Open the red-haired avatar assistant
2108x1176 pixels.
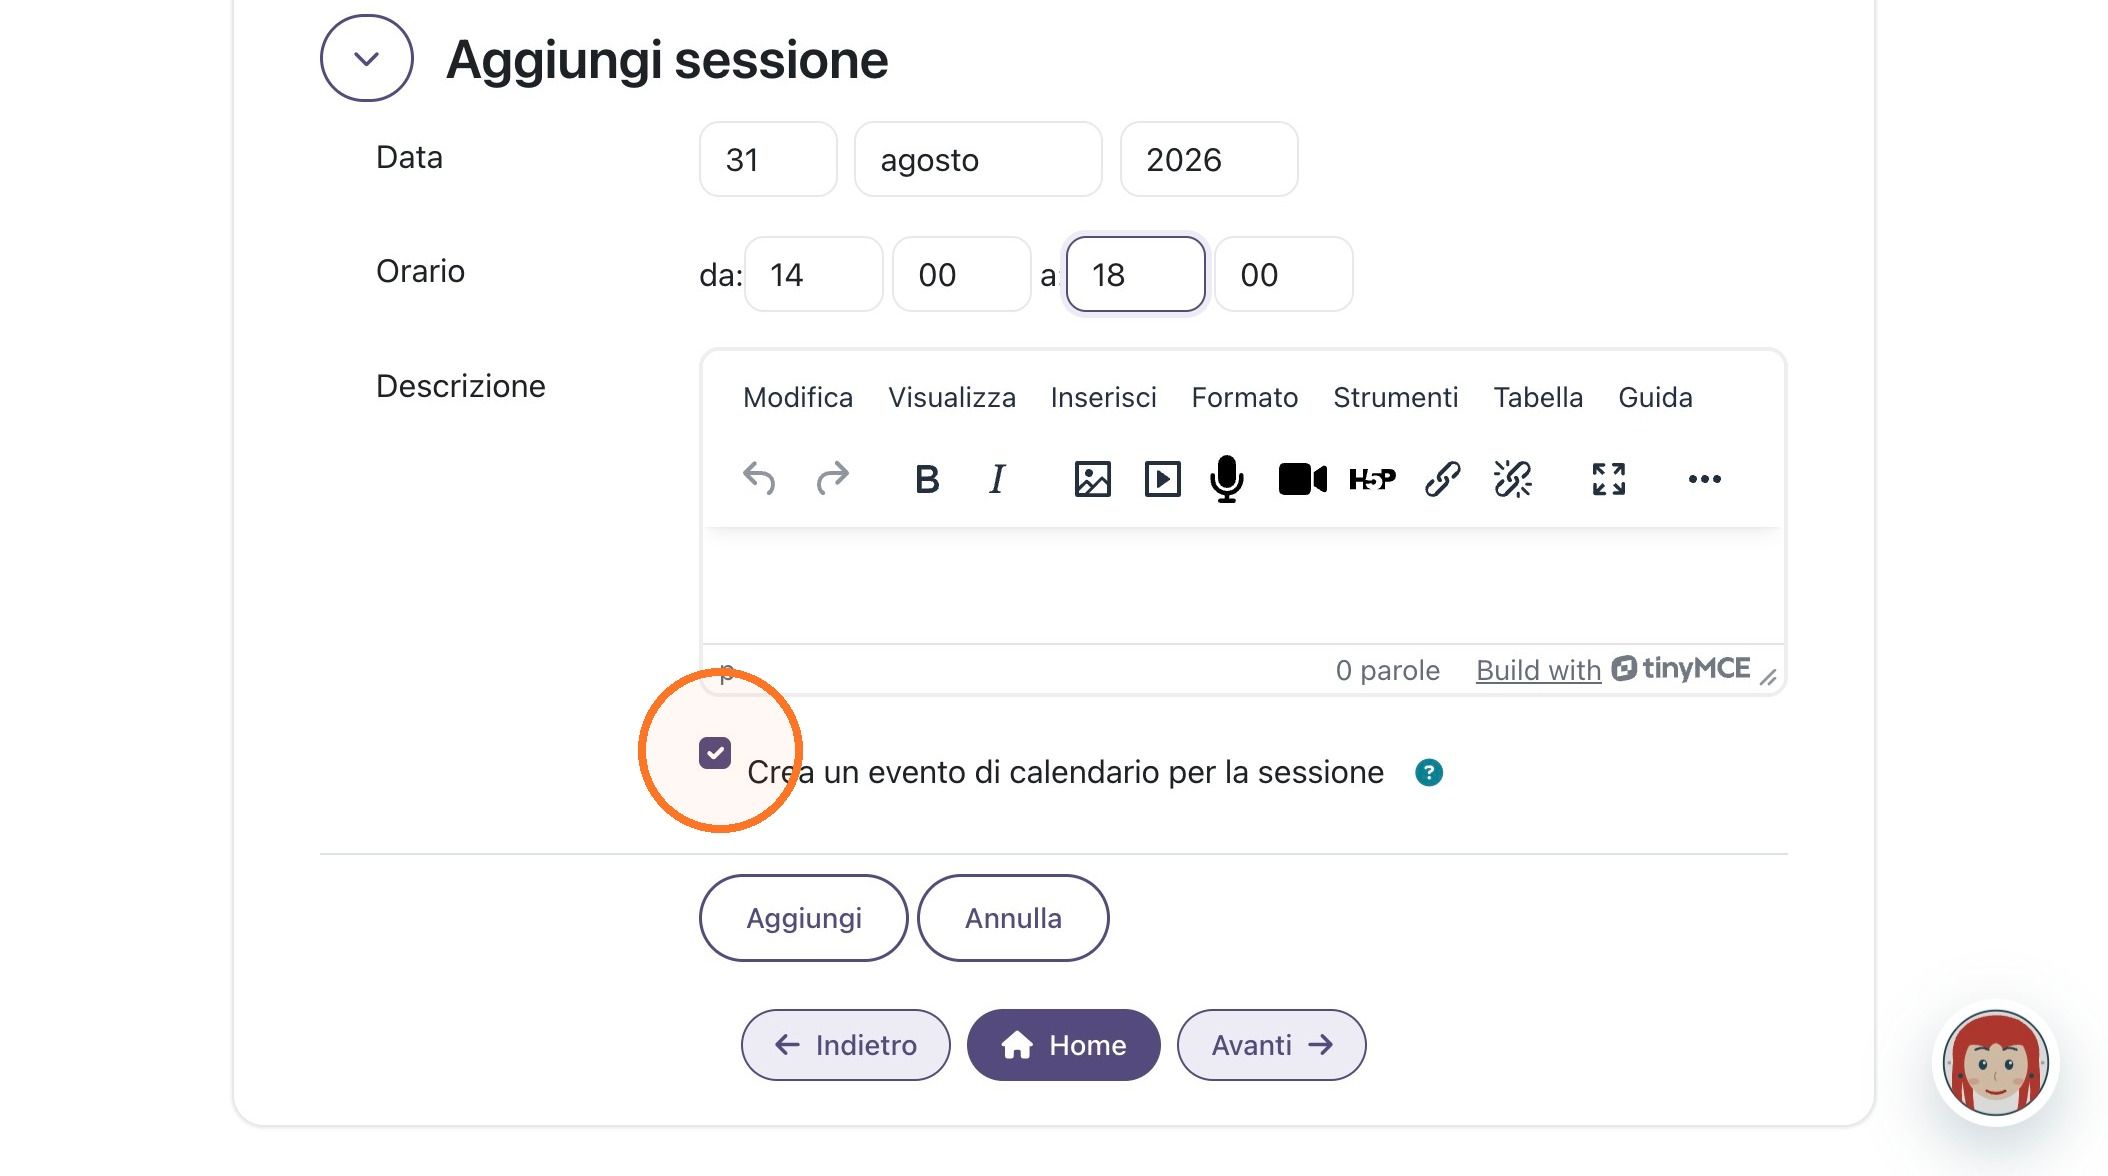(x=1995, y=1063)
